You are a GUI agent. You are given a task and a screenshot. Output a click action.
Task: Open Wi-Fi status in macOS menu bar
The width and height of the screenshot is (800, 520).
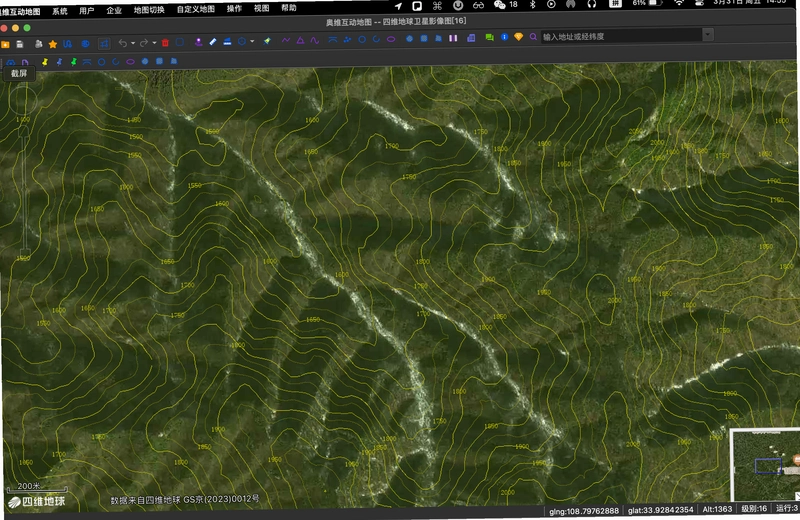[679, 3]
